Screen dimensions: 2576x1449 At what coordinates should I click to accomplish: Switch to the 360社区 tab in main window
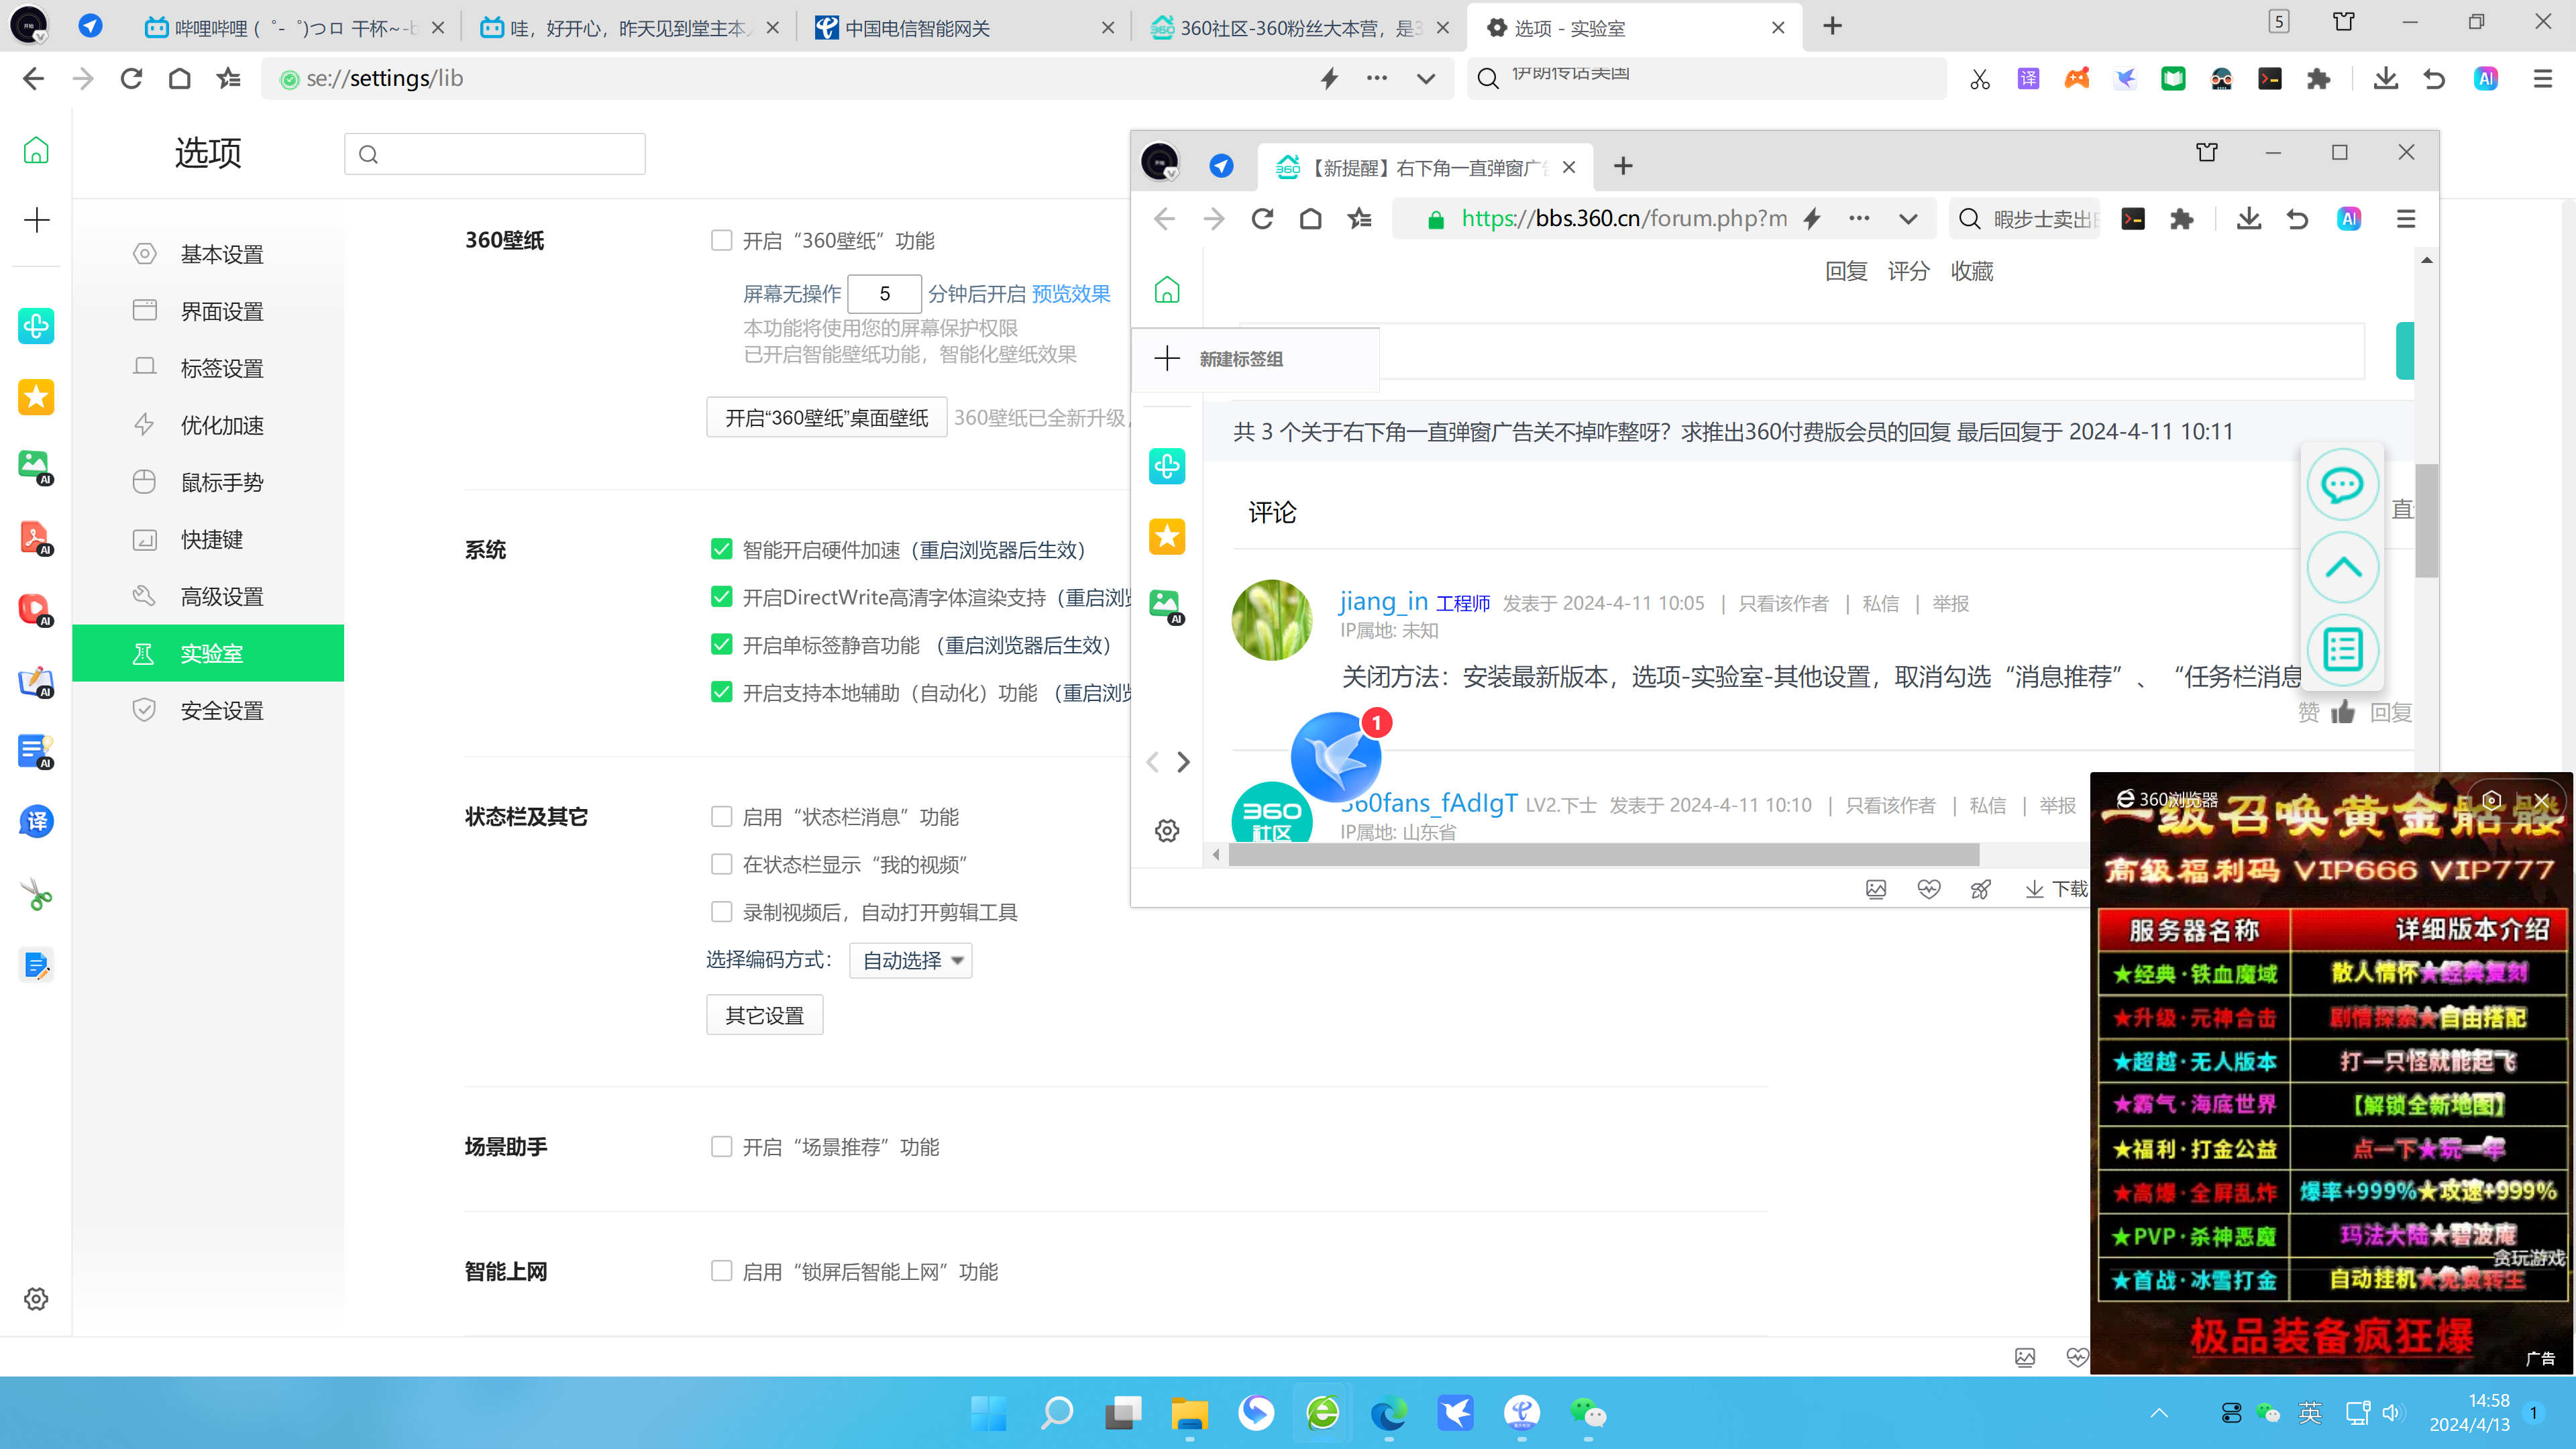1300,28
